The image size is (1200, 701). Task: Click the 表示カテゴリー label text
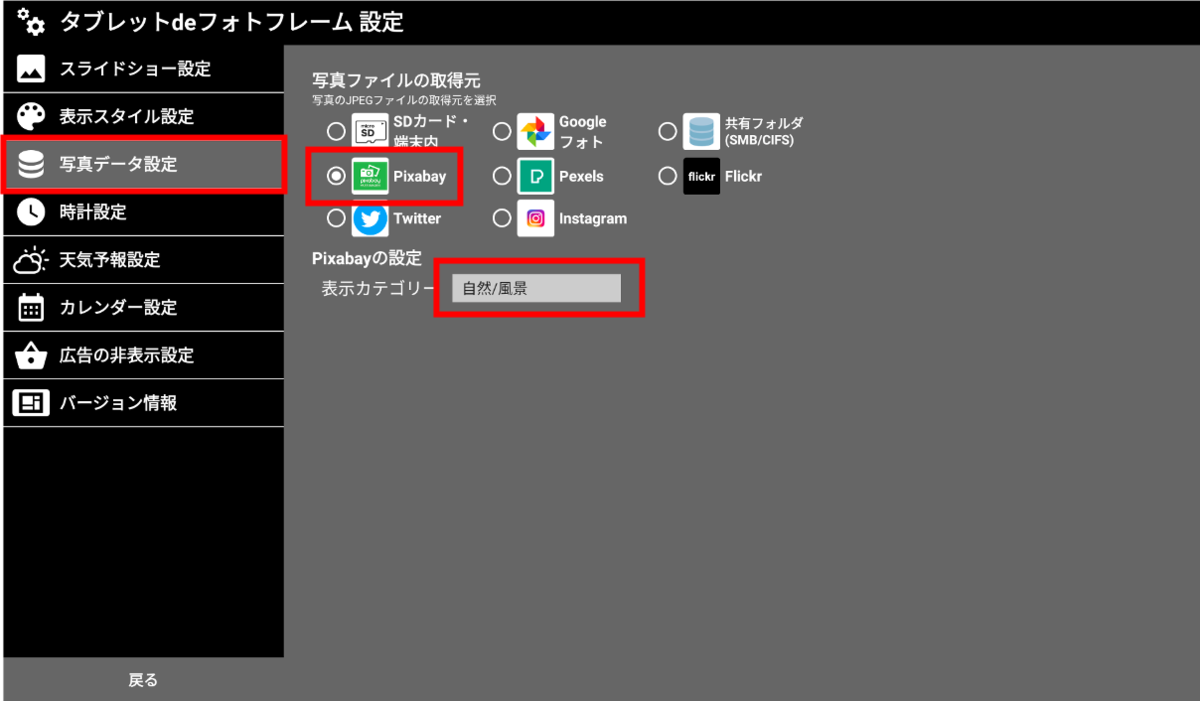tap(379, 289)
